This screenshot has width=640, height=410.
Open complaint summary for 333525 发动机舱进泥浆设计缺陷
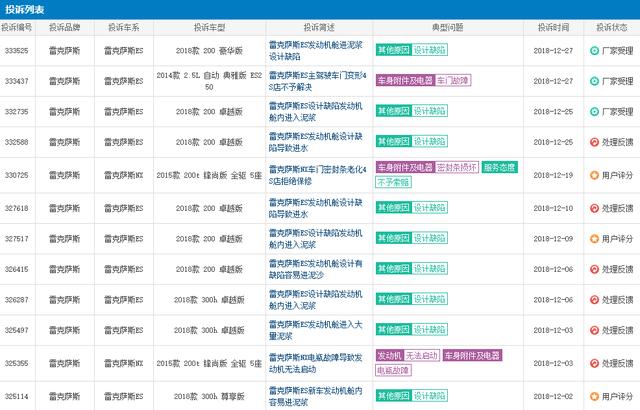(x=316, y=51)
